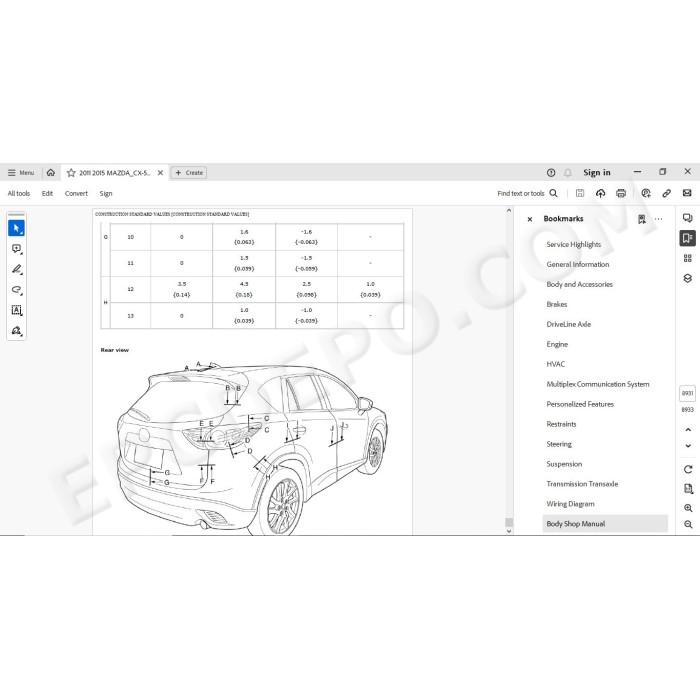Open the Brakes bookmark

(x=557, y=304)
